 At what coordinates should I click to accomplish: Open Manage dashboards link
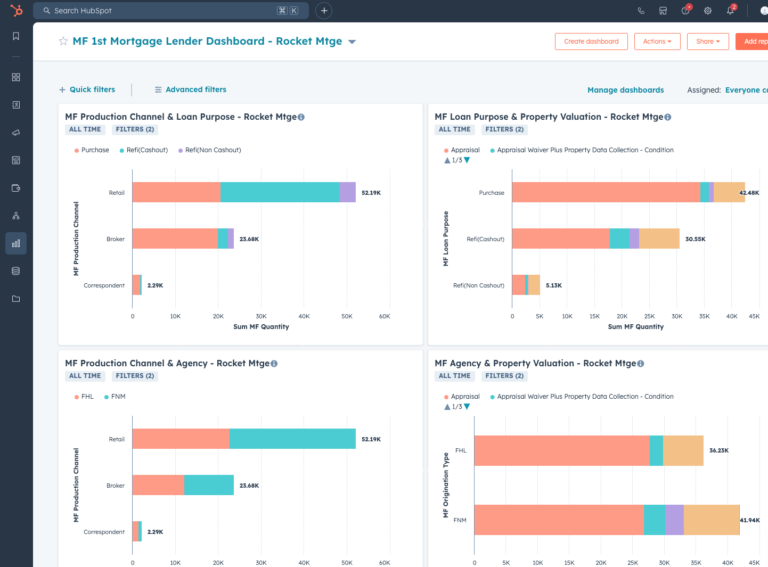tap(625, 90)
